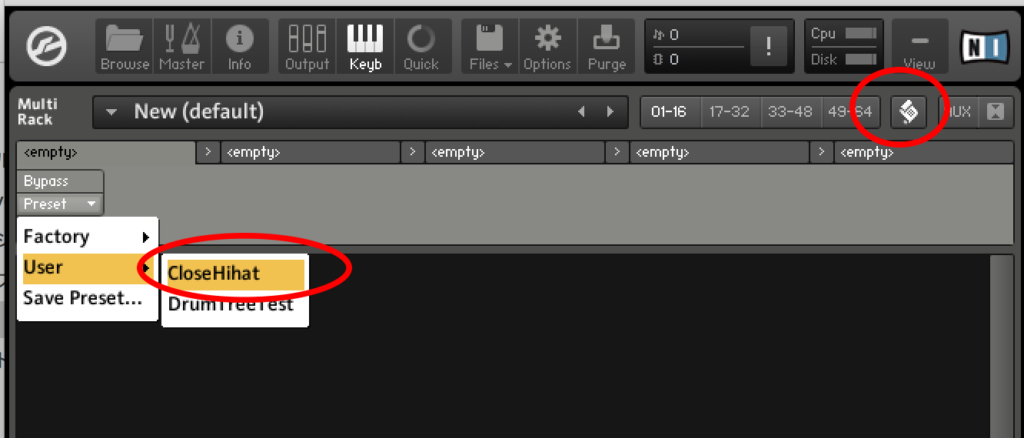
Task: Open the Quick-load browser
Action: point(421,46)
